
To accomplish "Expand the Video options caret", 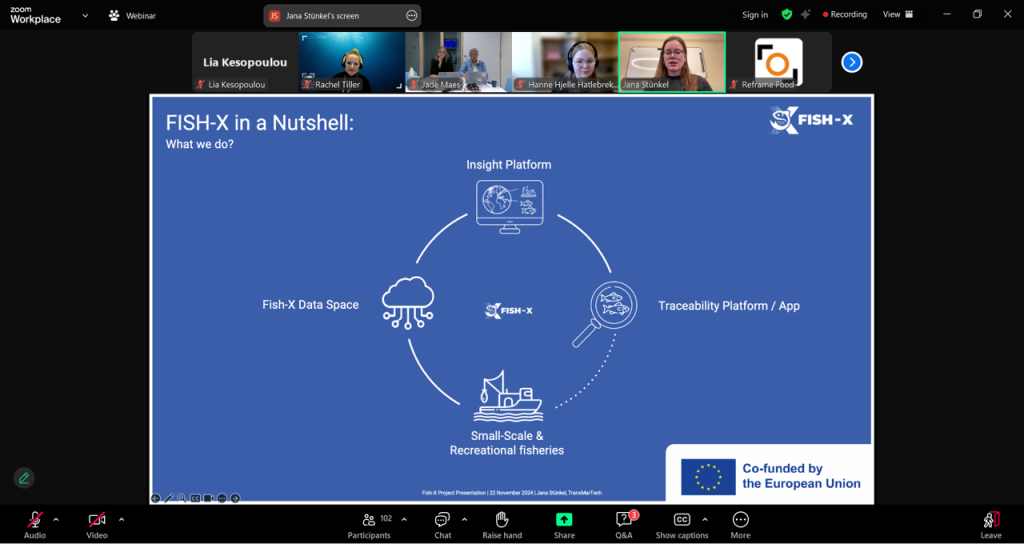I will tap(121, 520).
